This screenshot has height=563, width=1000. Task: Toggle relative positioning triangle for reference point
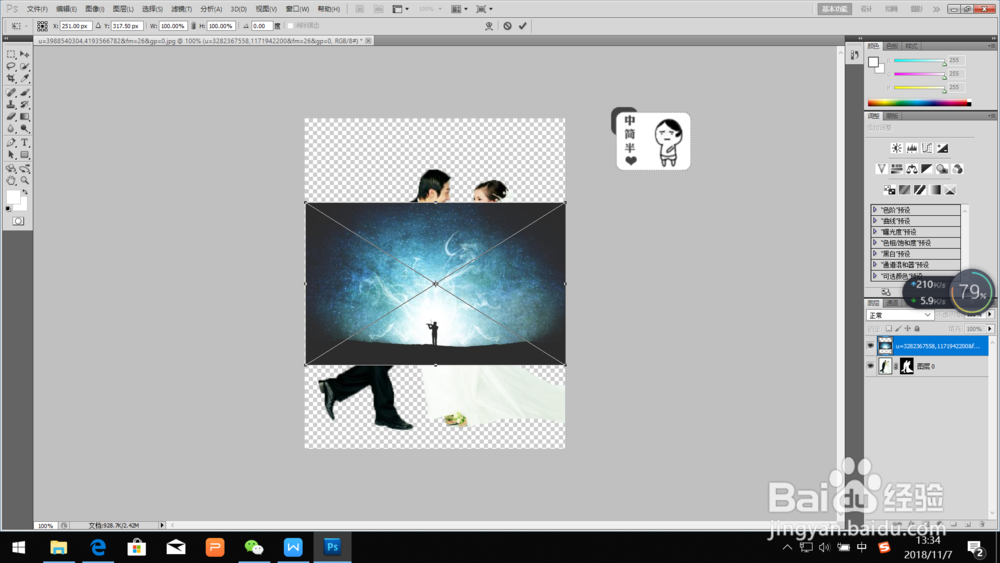98,26
